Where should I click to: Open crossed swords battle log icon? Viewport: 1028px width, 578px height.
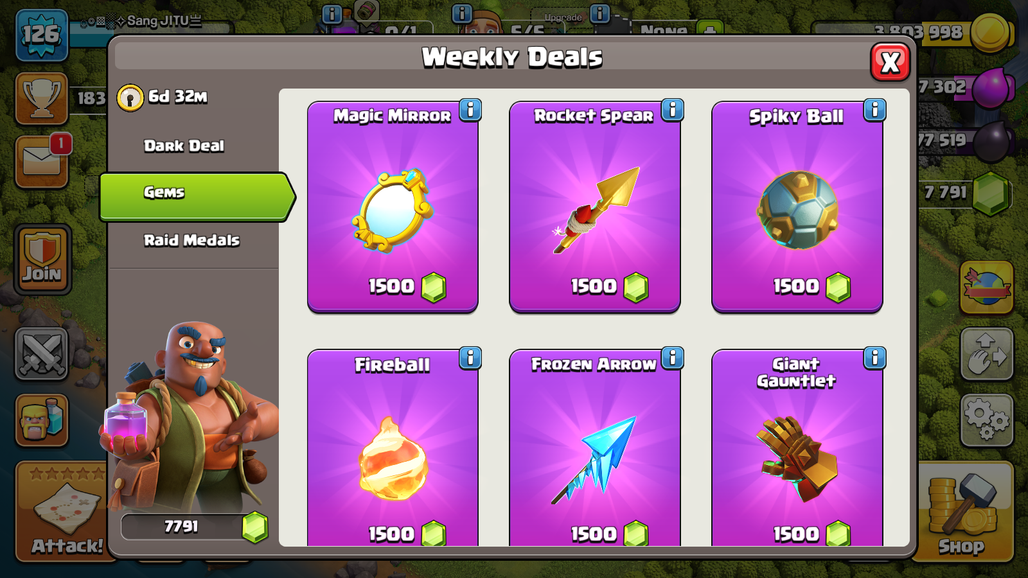[x=41, y=355]
